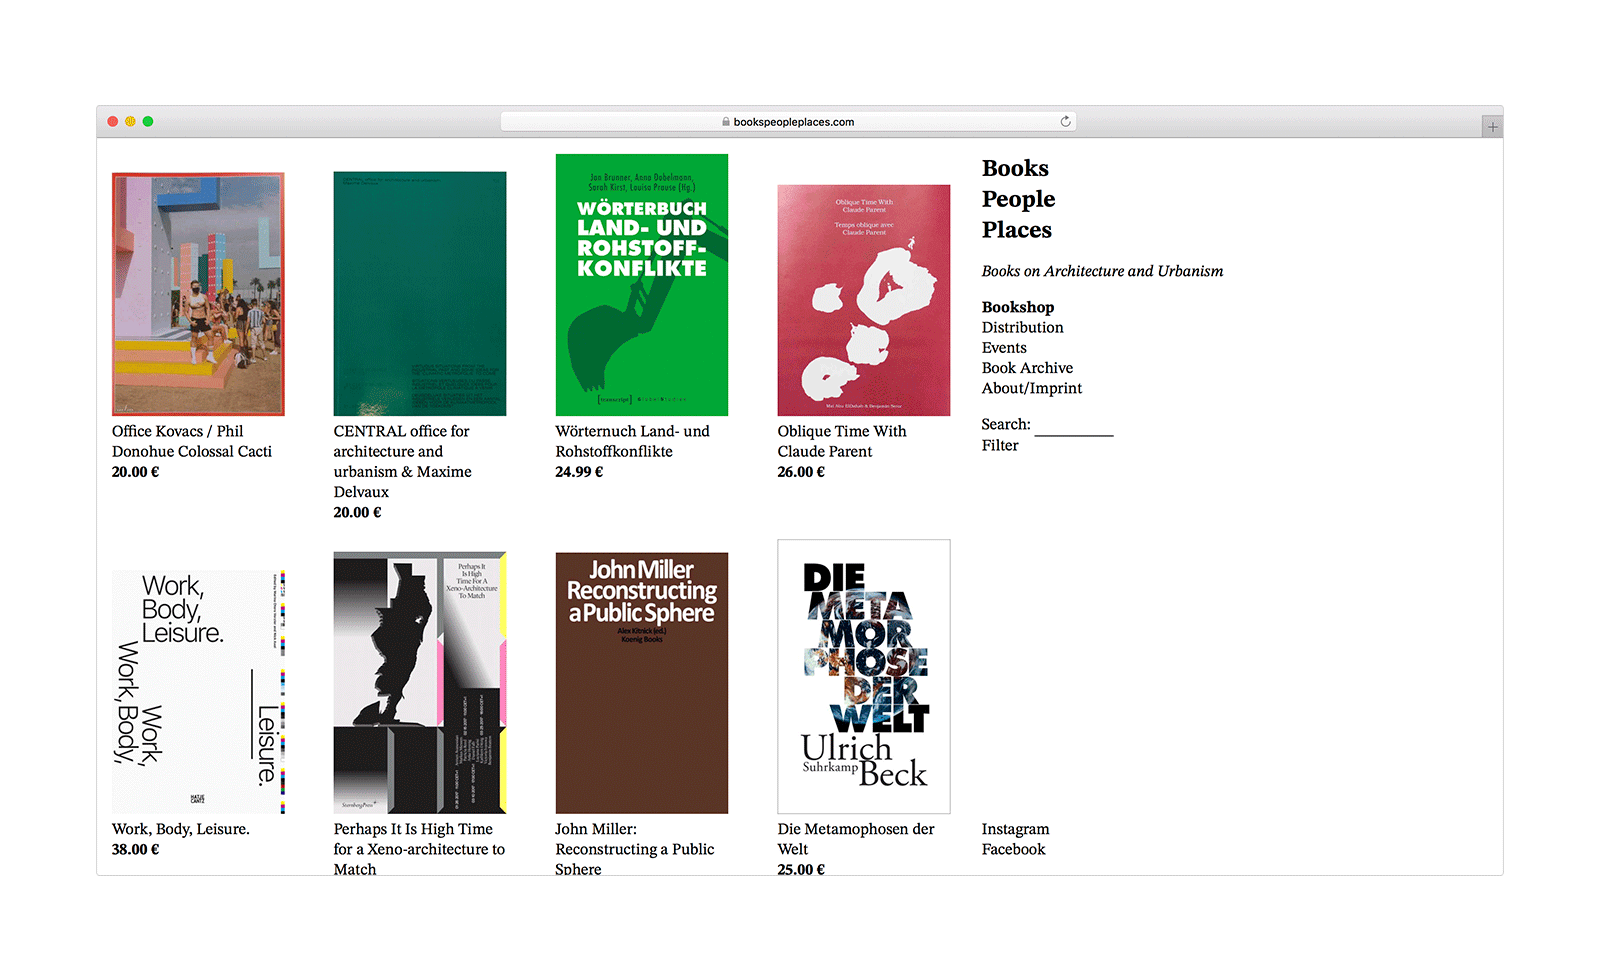This screenshot has width=1600, height=980.
Task: Open the red Oblique Time book cover
Action: (x=864, y=300)
